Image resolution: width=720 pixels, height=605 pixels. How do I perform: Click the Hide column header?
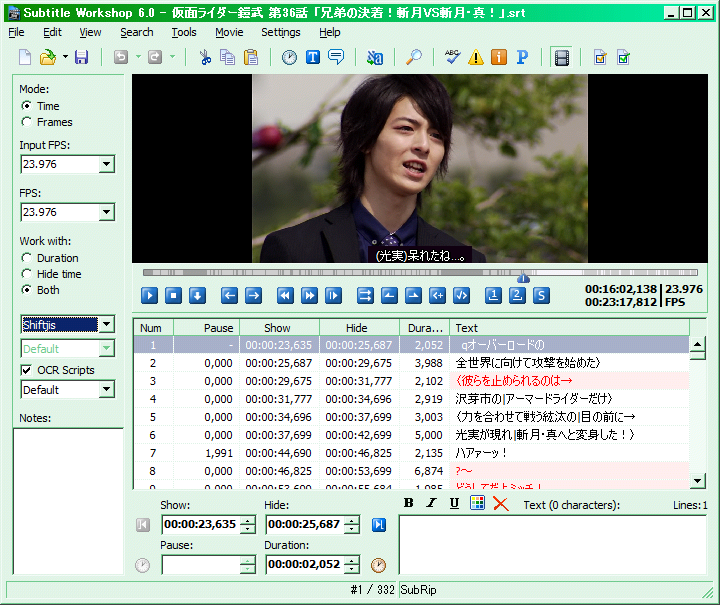(x=359, y=328)
